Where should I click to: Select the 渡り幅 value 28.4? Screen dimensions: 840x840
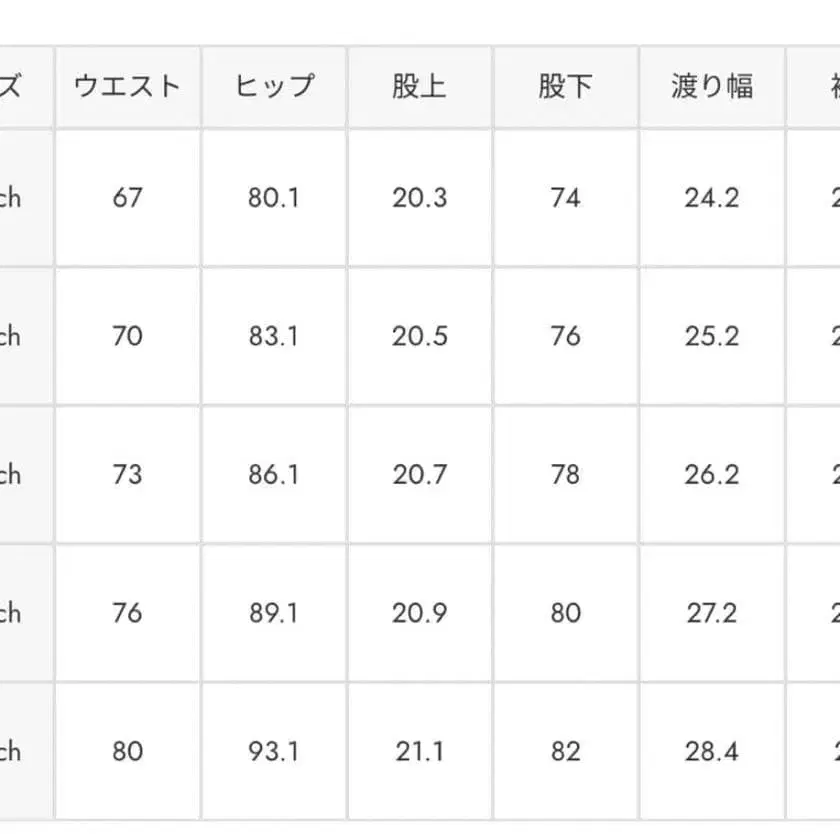click(711, 750)
